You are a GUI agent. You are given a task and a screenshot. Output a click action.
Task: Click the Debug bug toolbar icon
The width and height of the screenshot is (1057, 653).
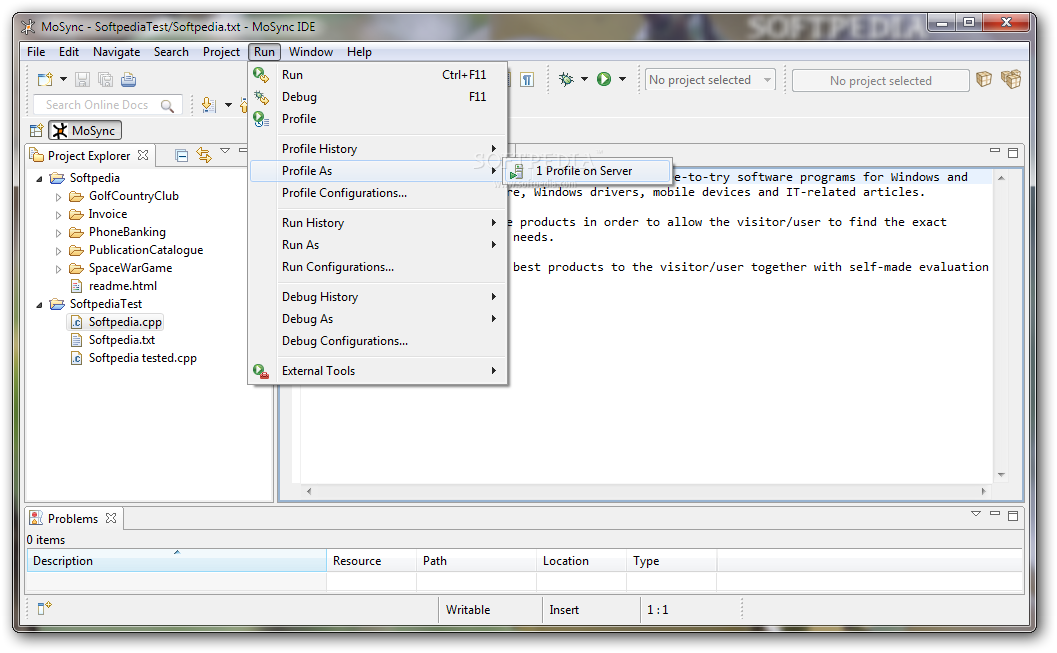566,80
